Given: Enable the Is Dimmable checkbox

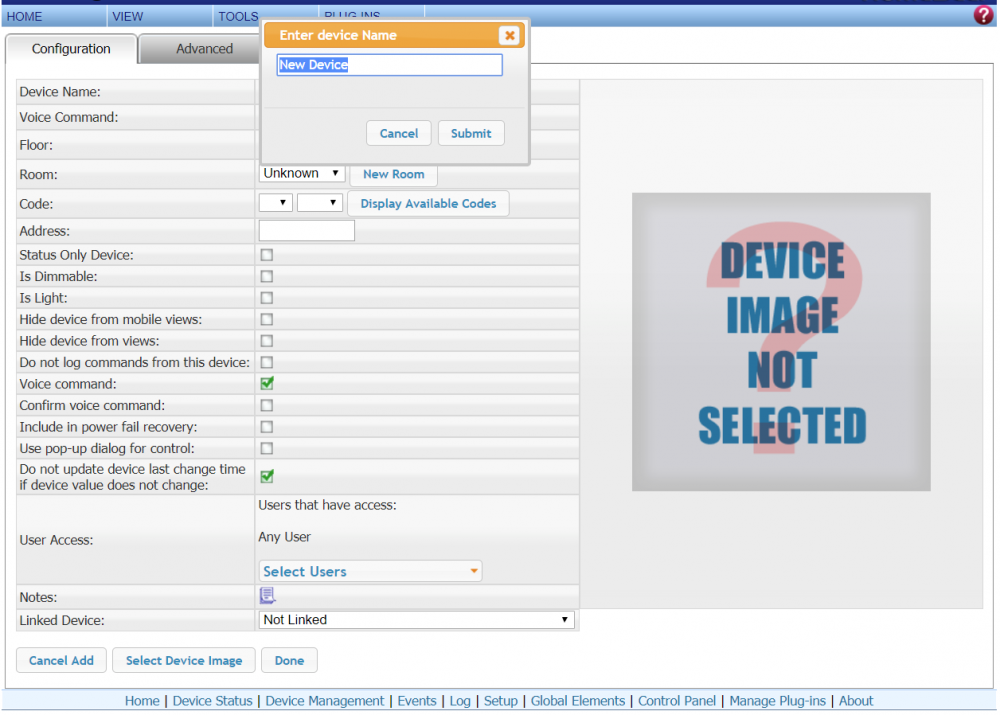Looking at the screenshot, I should point(267,276).
